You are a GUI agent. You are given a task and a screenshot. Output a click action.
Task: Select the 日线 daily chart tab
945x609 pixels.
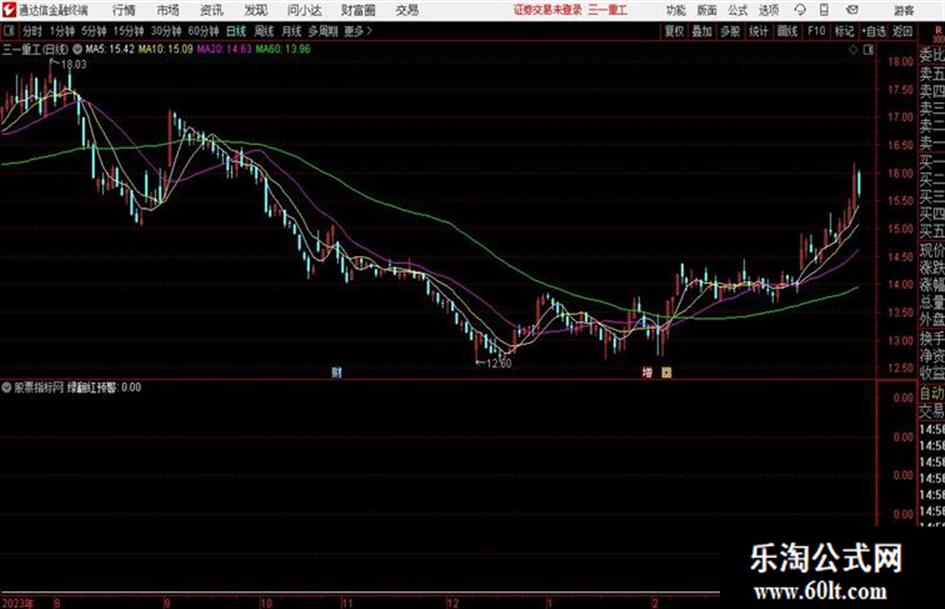coord(236,31)
